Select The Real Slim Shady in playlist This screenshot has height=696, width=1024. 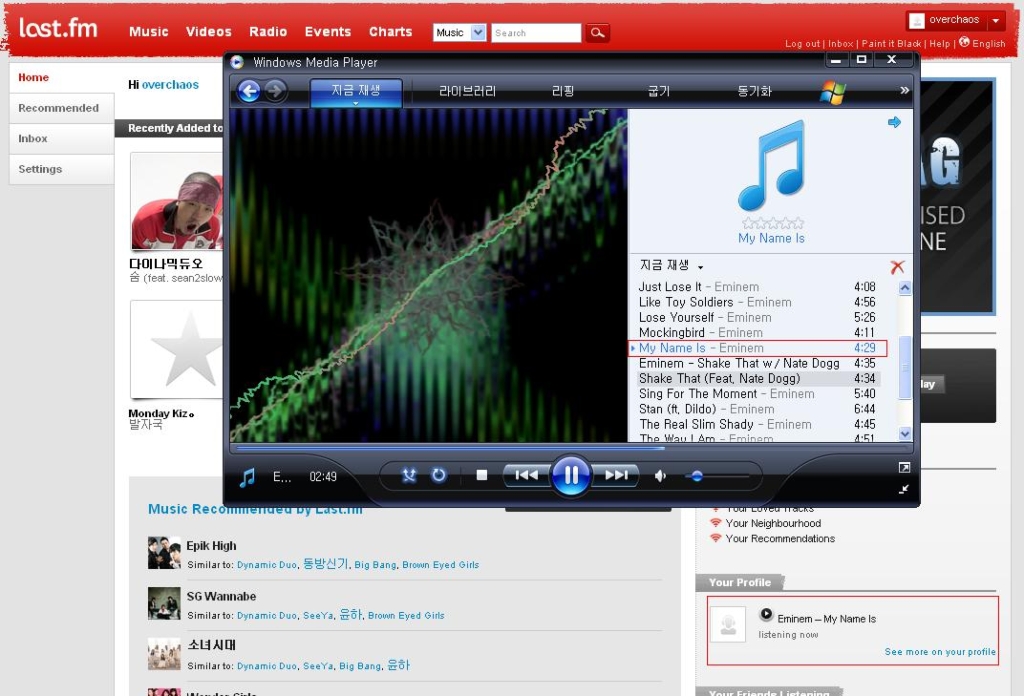(x=757, y=424)
